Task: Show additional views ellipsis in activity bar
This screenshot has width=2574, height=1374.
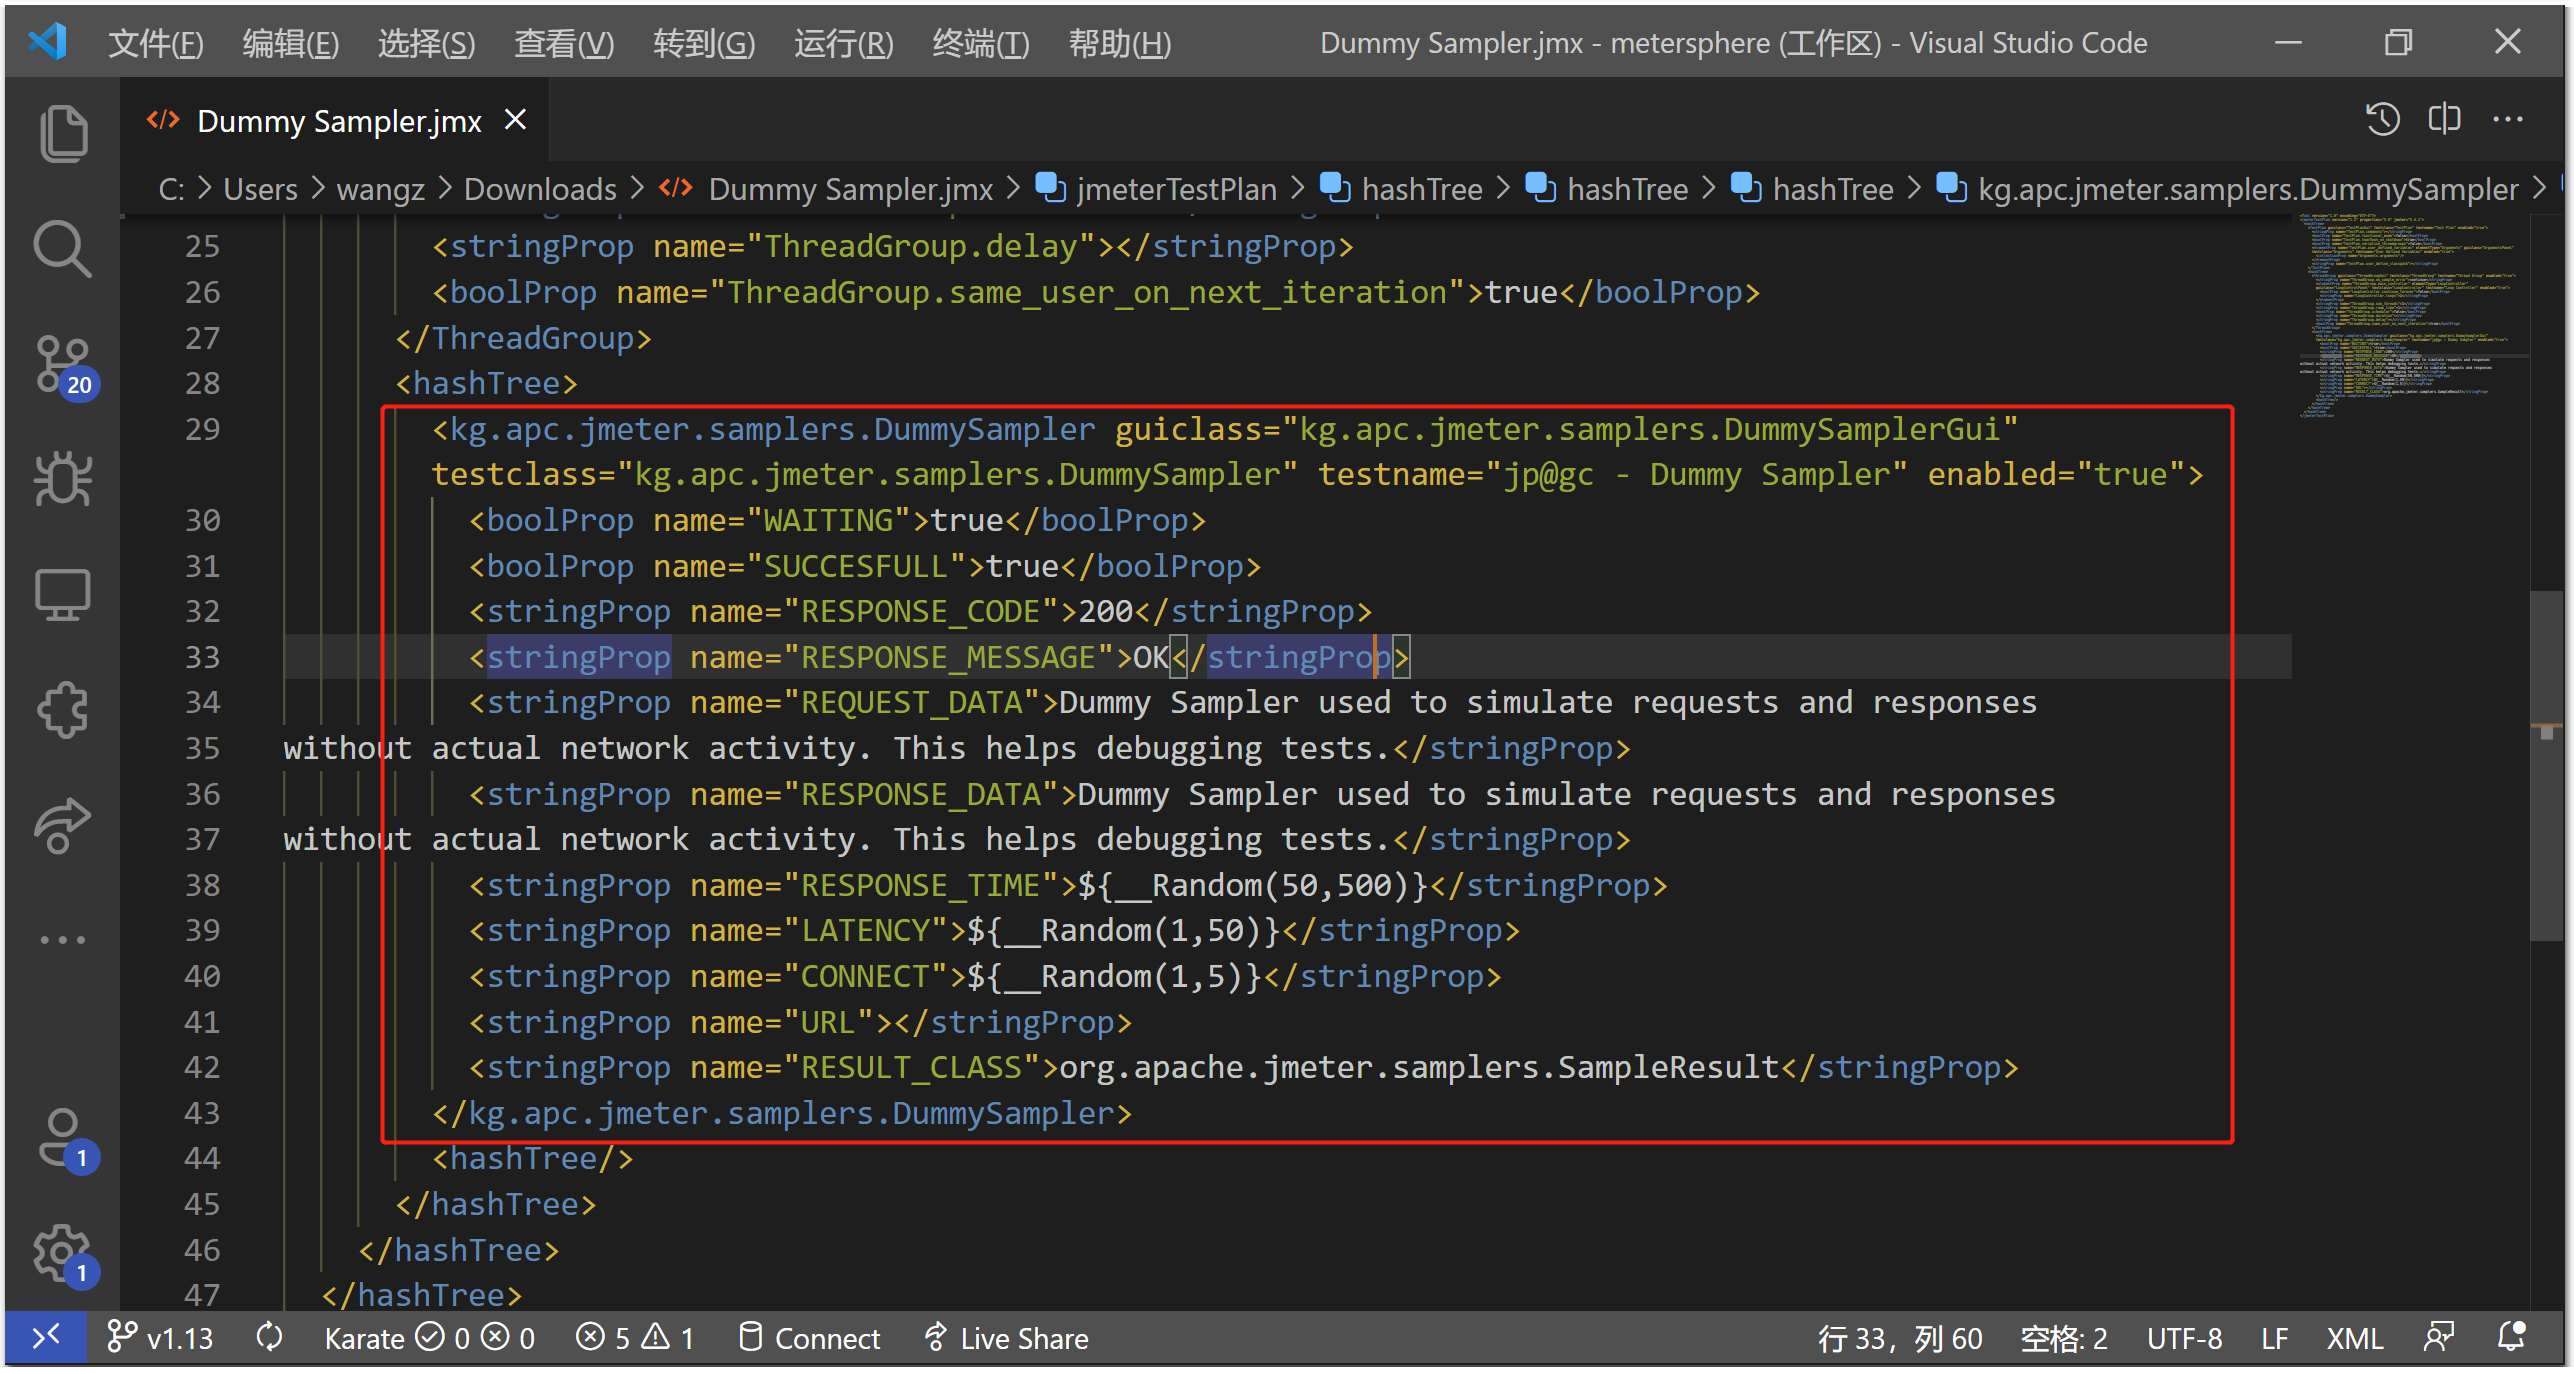Action: (x=63, y=940)
